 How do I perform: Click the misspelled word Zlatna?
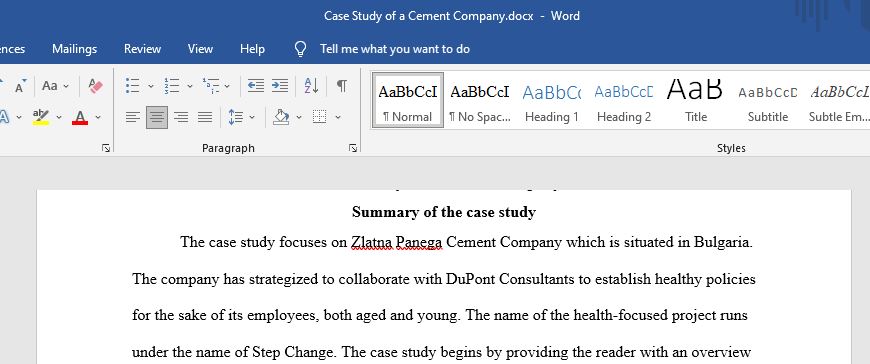tap(371, 242)
